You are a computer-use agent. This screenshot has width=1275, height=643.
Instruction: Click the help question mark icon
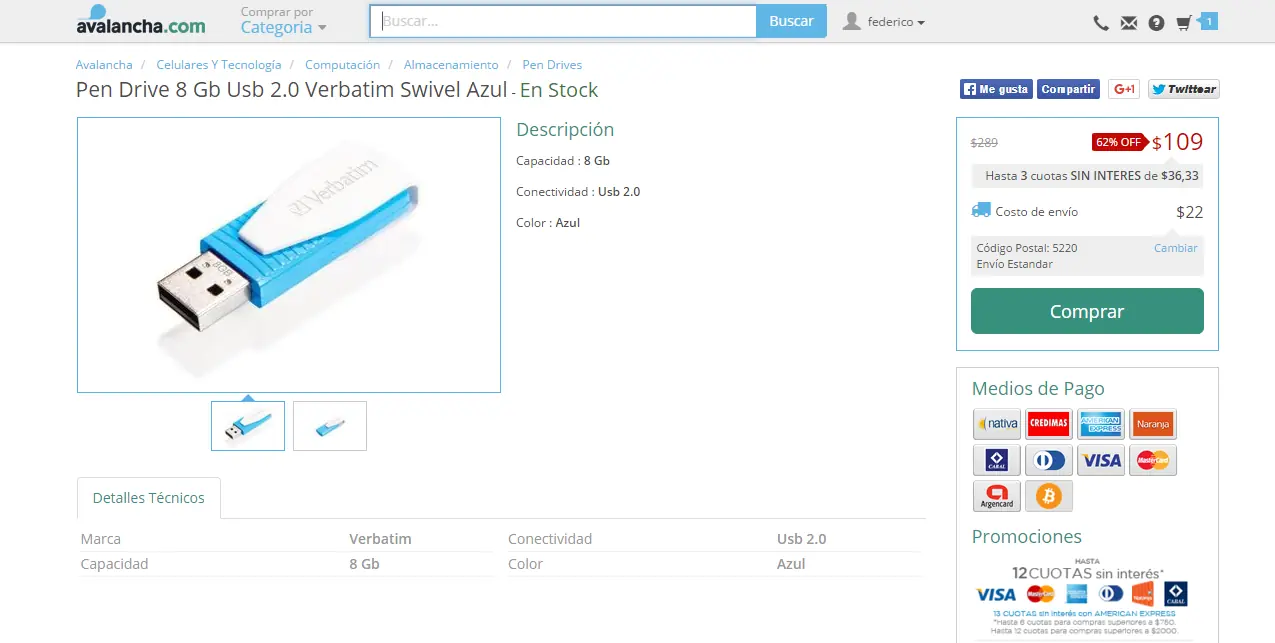point(1156,23)
